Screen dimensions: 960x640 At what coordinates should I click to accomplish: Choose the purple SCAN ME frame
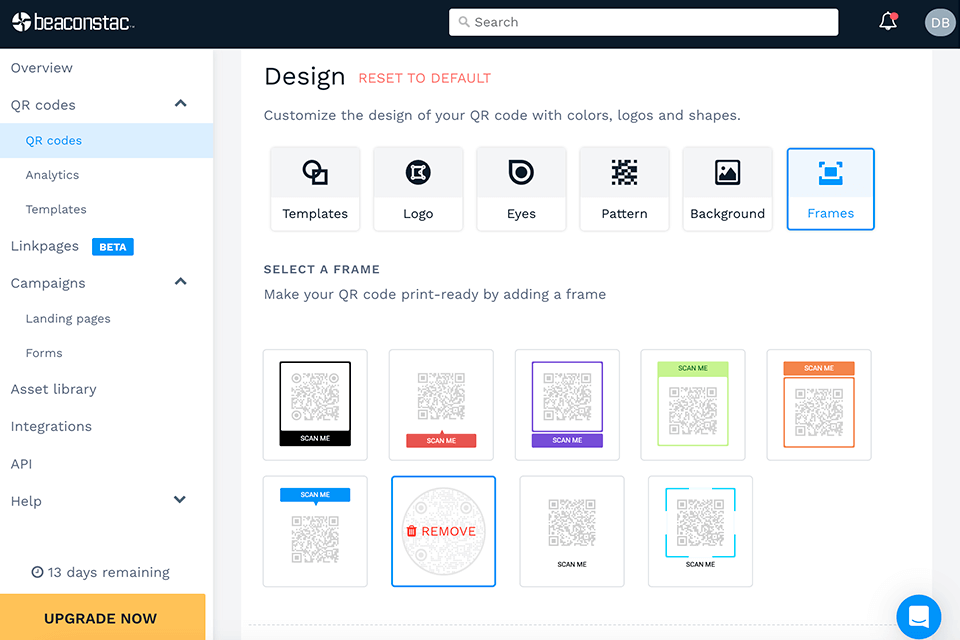coord(568,405)
